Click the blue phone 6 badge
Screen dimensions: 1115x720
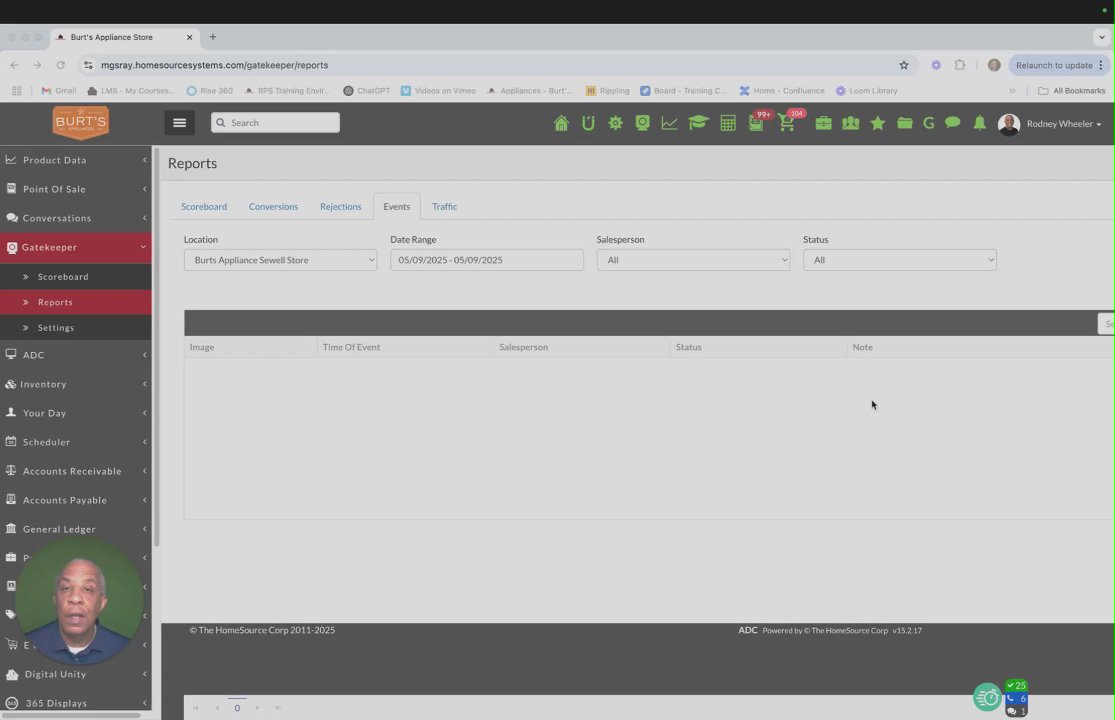pos(1016,699)
